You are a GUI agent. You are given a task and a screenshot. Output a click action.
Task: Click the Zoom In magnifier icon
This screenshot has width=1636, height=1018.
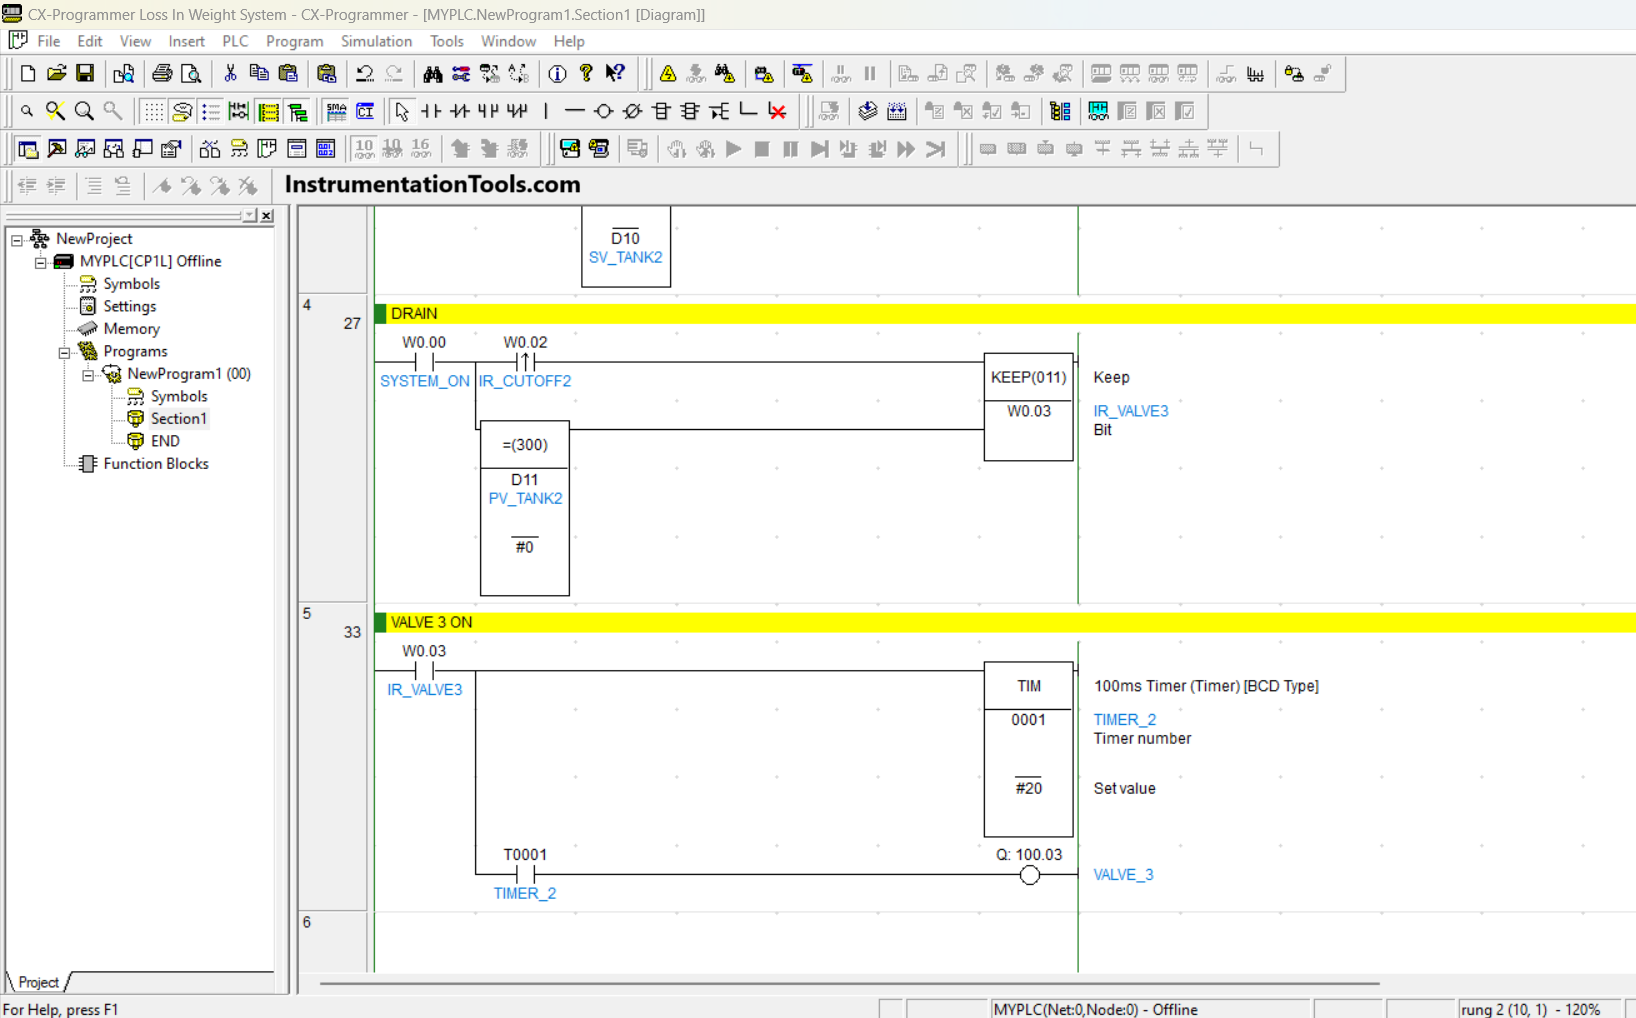[x=84, y=111]
